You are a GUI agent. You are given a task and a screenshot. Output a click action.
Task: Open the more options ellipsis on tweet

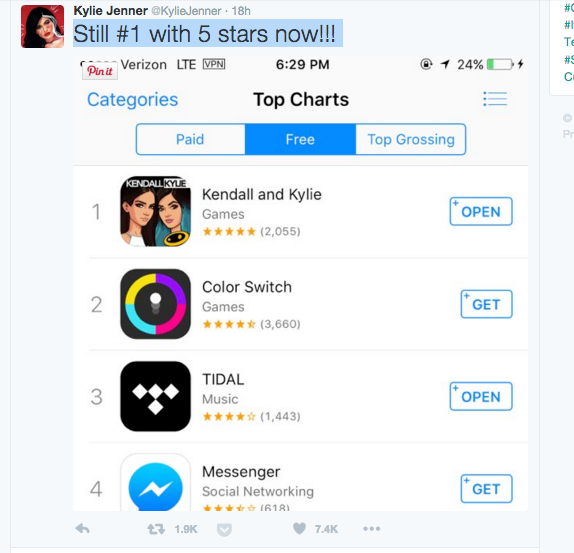tap(372, 529)
